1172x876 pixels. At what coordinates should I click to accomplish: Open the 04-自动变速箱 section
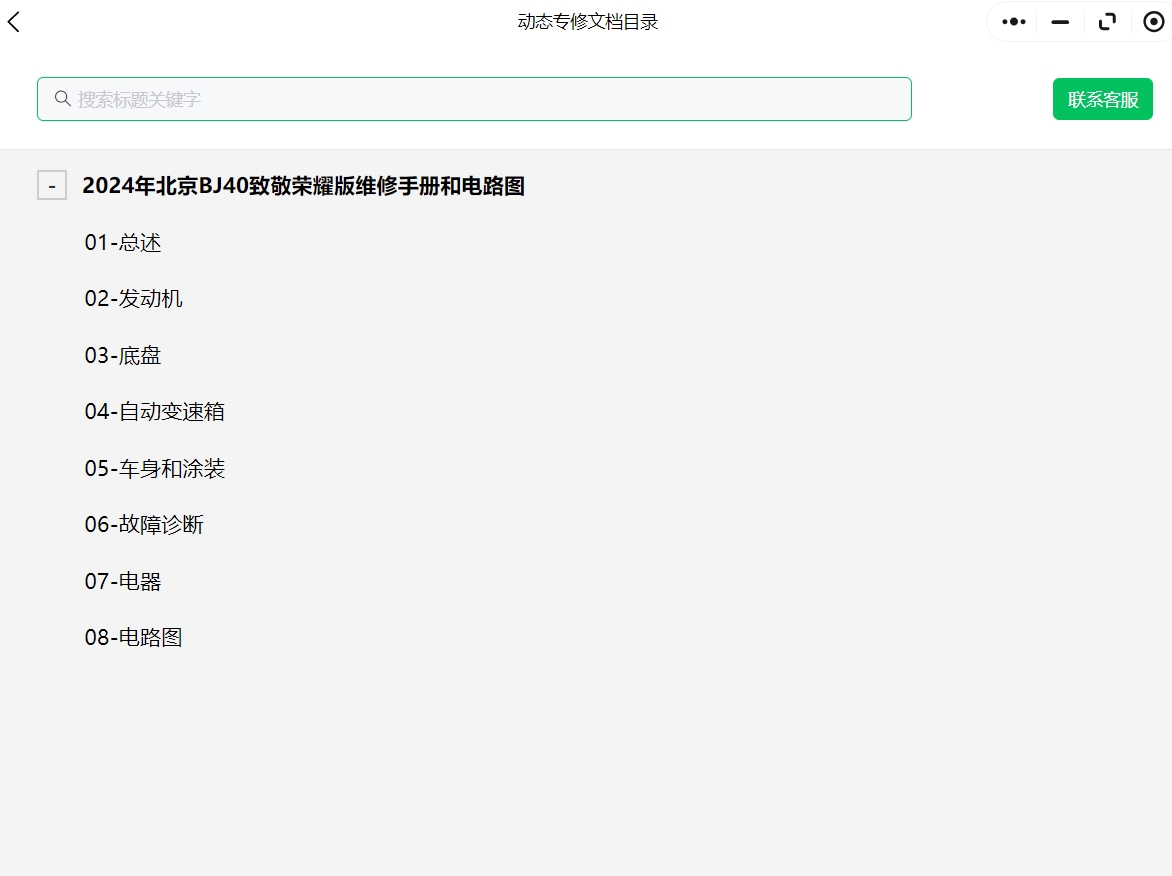(155, 411)
